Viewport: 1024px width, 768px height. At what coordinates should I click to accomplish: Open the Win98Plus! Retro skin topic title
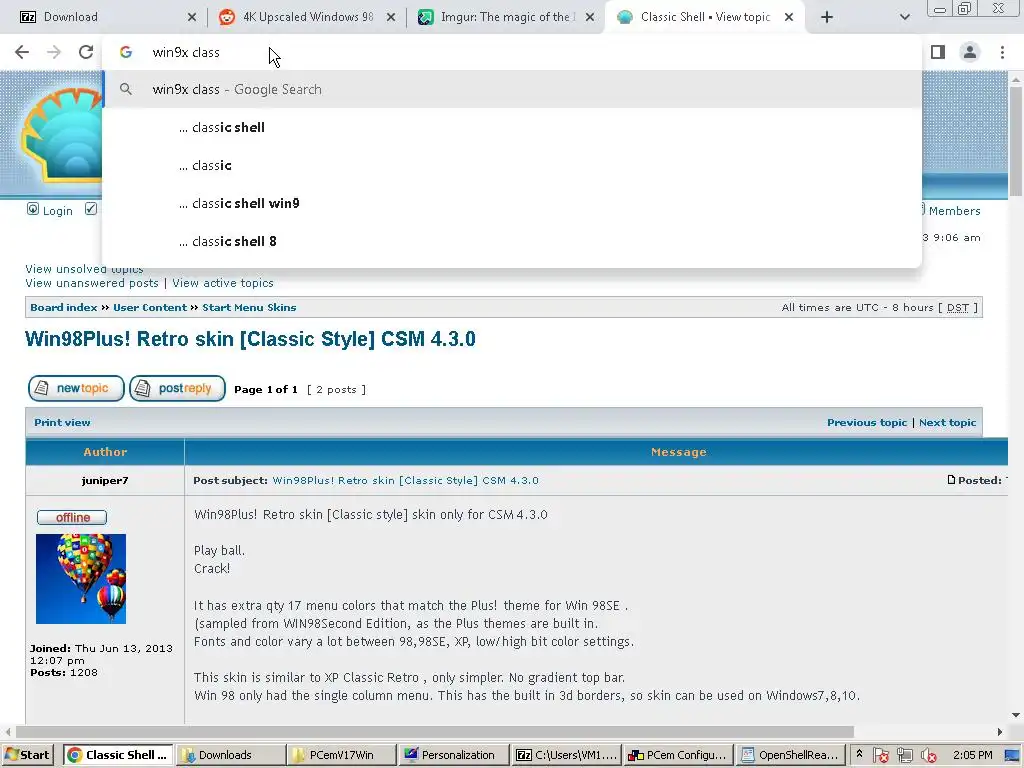[250, 339]
